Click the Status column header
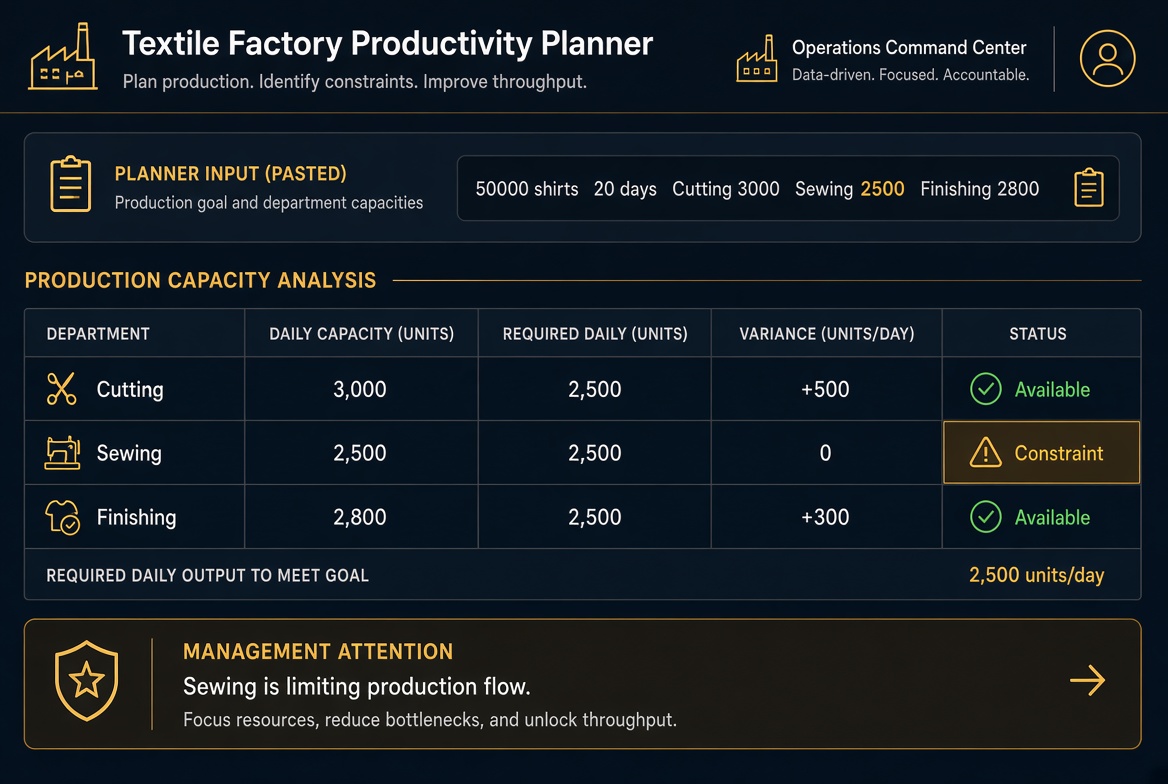Viewport: 1168px width, 784px height. click(x=1038, y=334)
